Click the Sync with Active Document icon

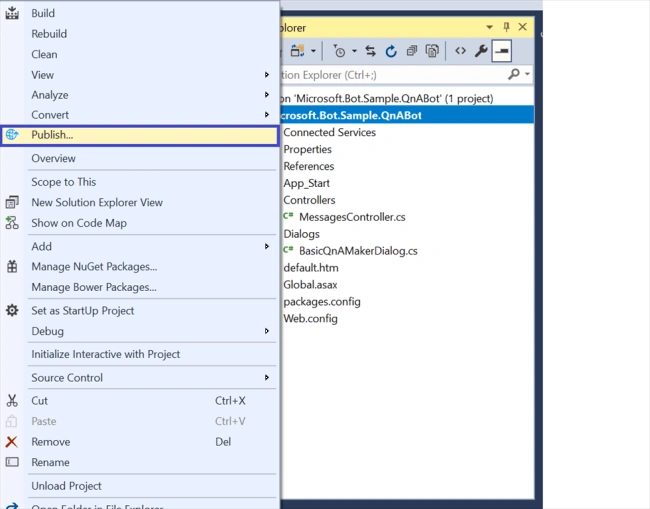[370, 51]
